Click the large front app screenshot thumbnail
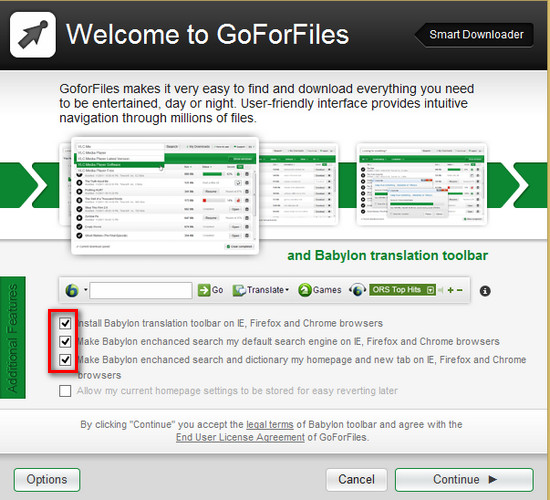 click(165, 195)
